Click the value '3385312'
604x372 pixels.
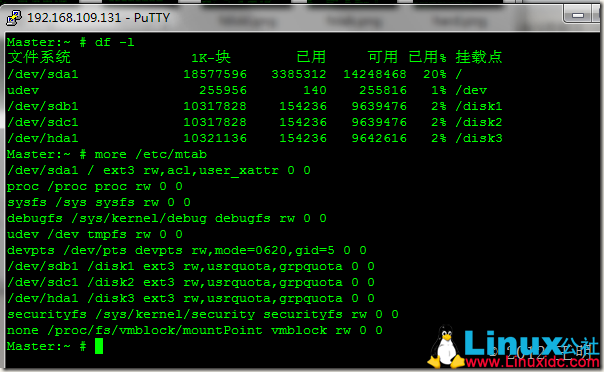point(299,74)
